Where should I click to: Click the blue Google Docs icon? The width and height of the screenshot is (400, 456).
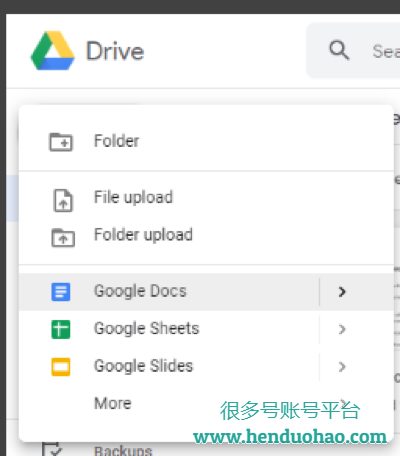(x=61, y=292)
